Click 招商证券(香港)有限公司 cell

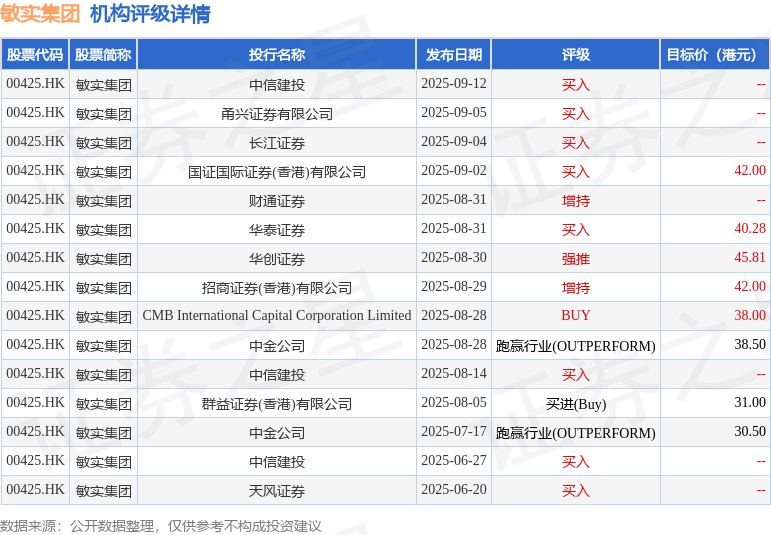click(x=277, y=288)
